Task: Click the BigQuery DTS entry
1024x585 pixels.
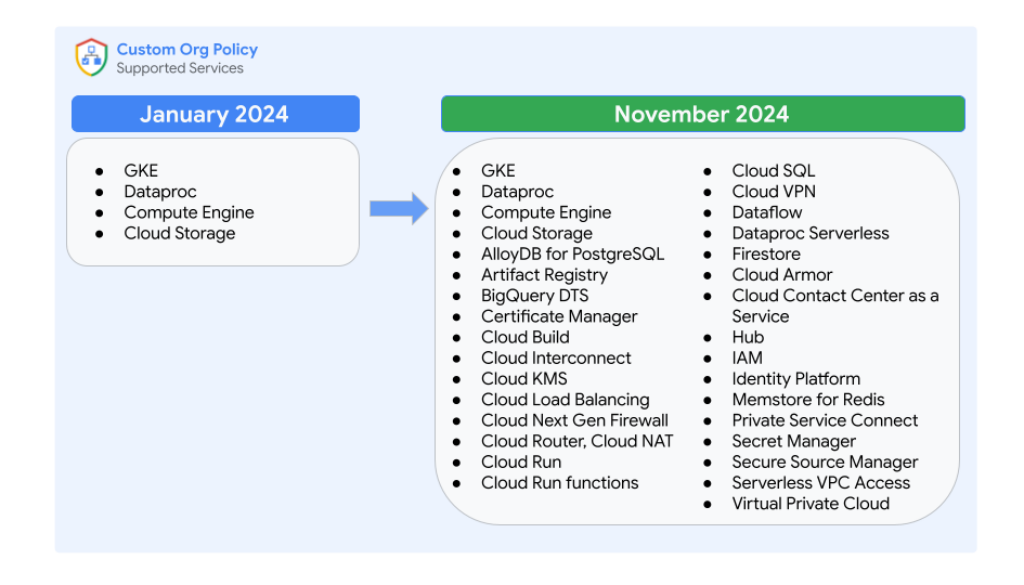Action: [534, 296]
